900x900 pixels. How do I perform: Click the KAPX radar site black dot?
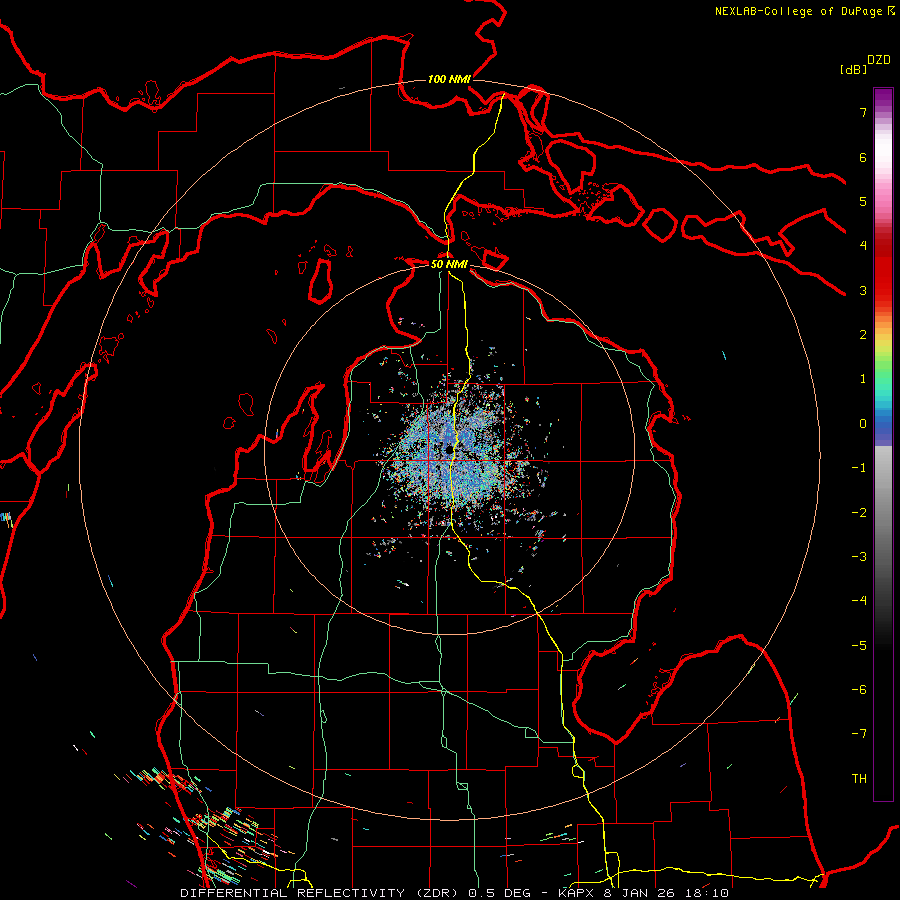point(449,450)
